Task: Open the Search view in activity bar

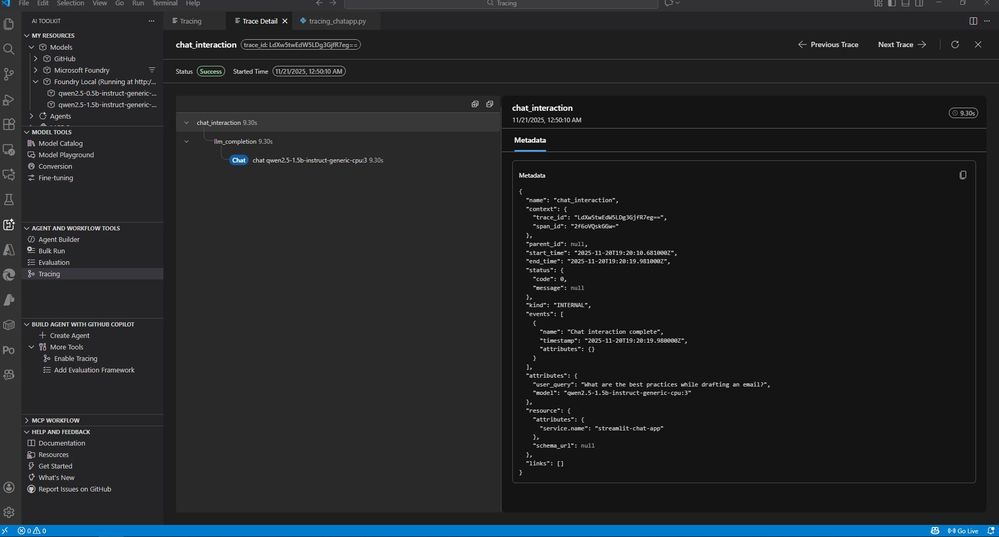Action: (9, 48)
